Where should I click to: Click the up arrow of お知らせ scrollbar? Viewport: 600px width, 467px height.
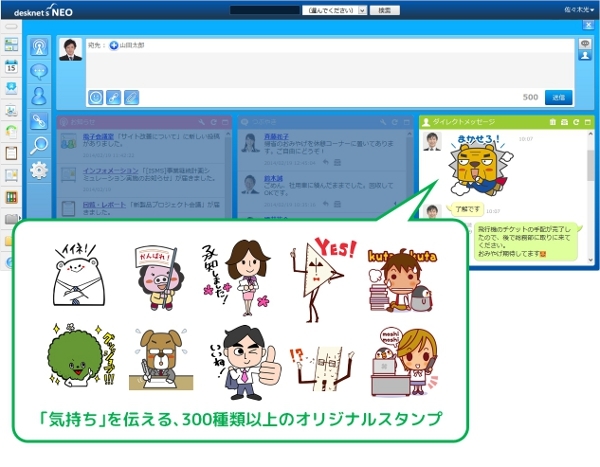click(228, 134)
